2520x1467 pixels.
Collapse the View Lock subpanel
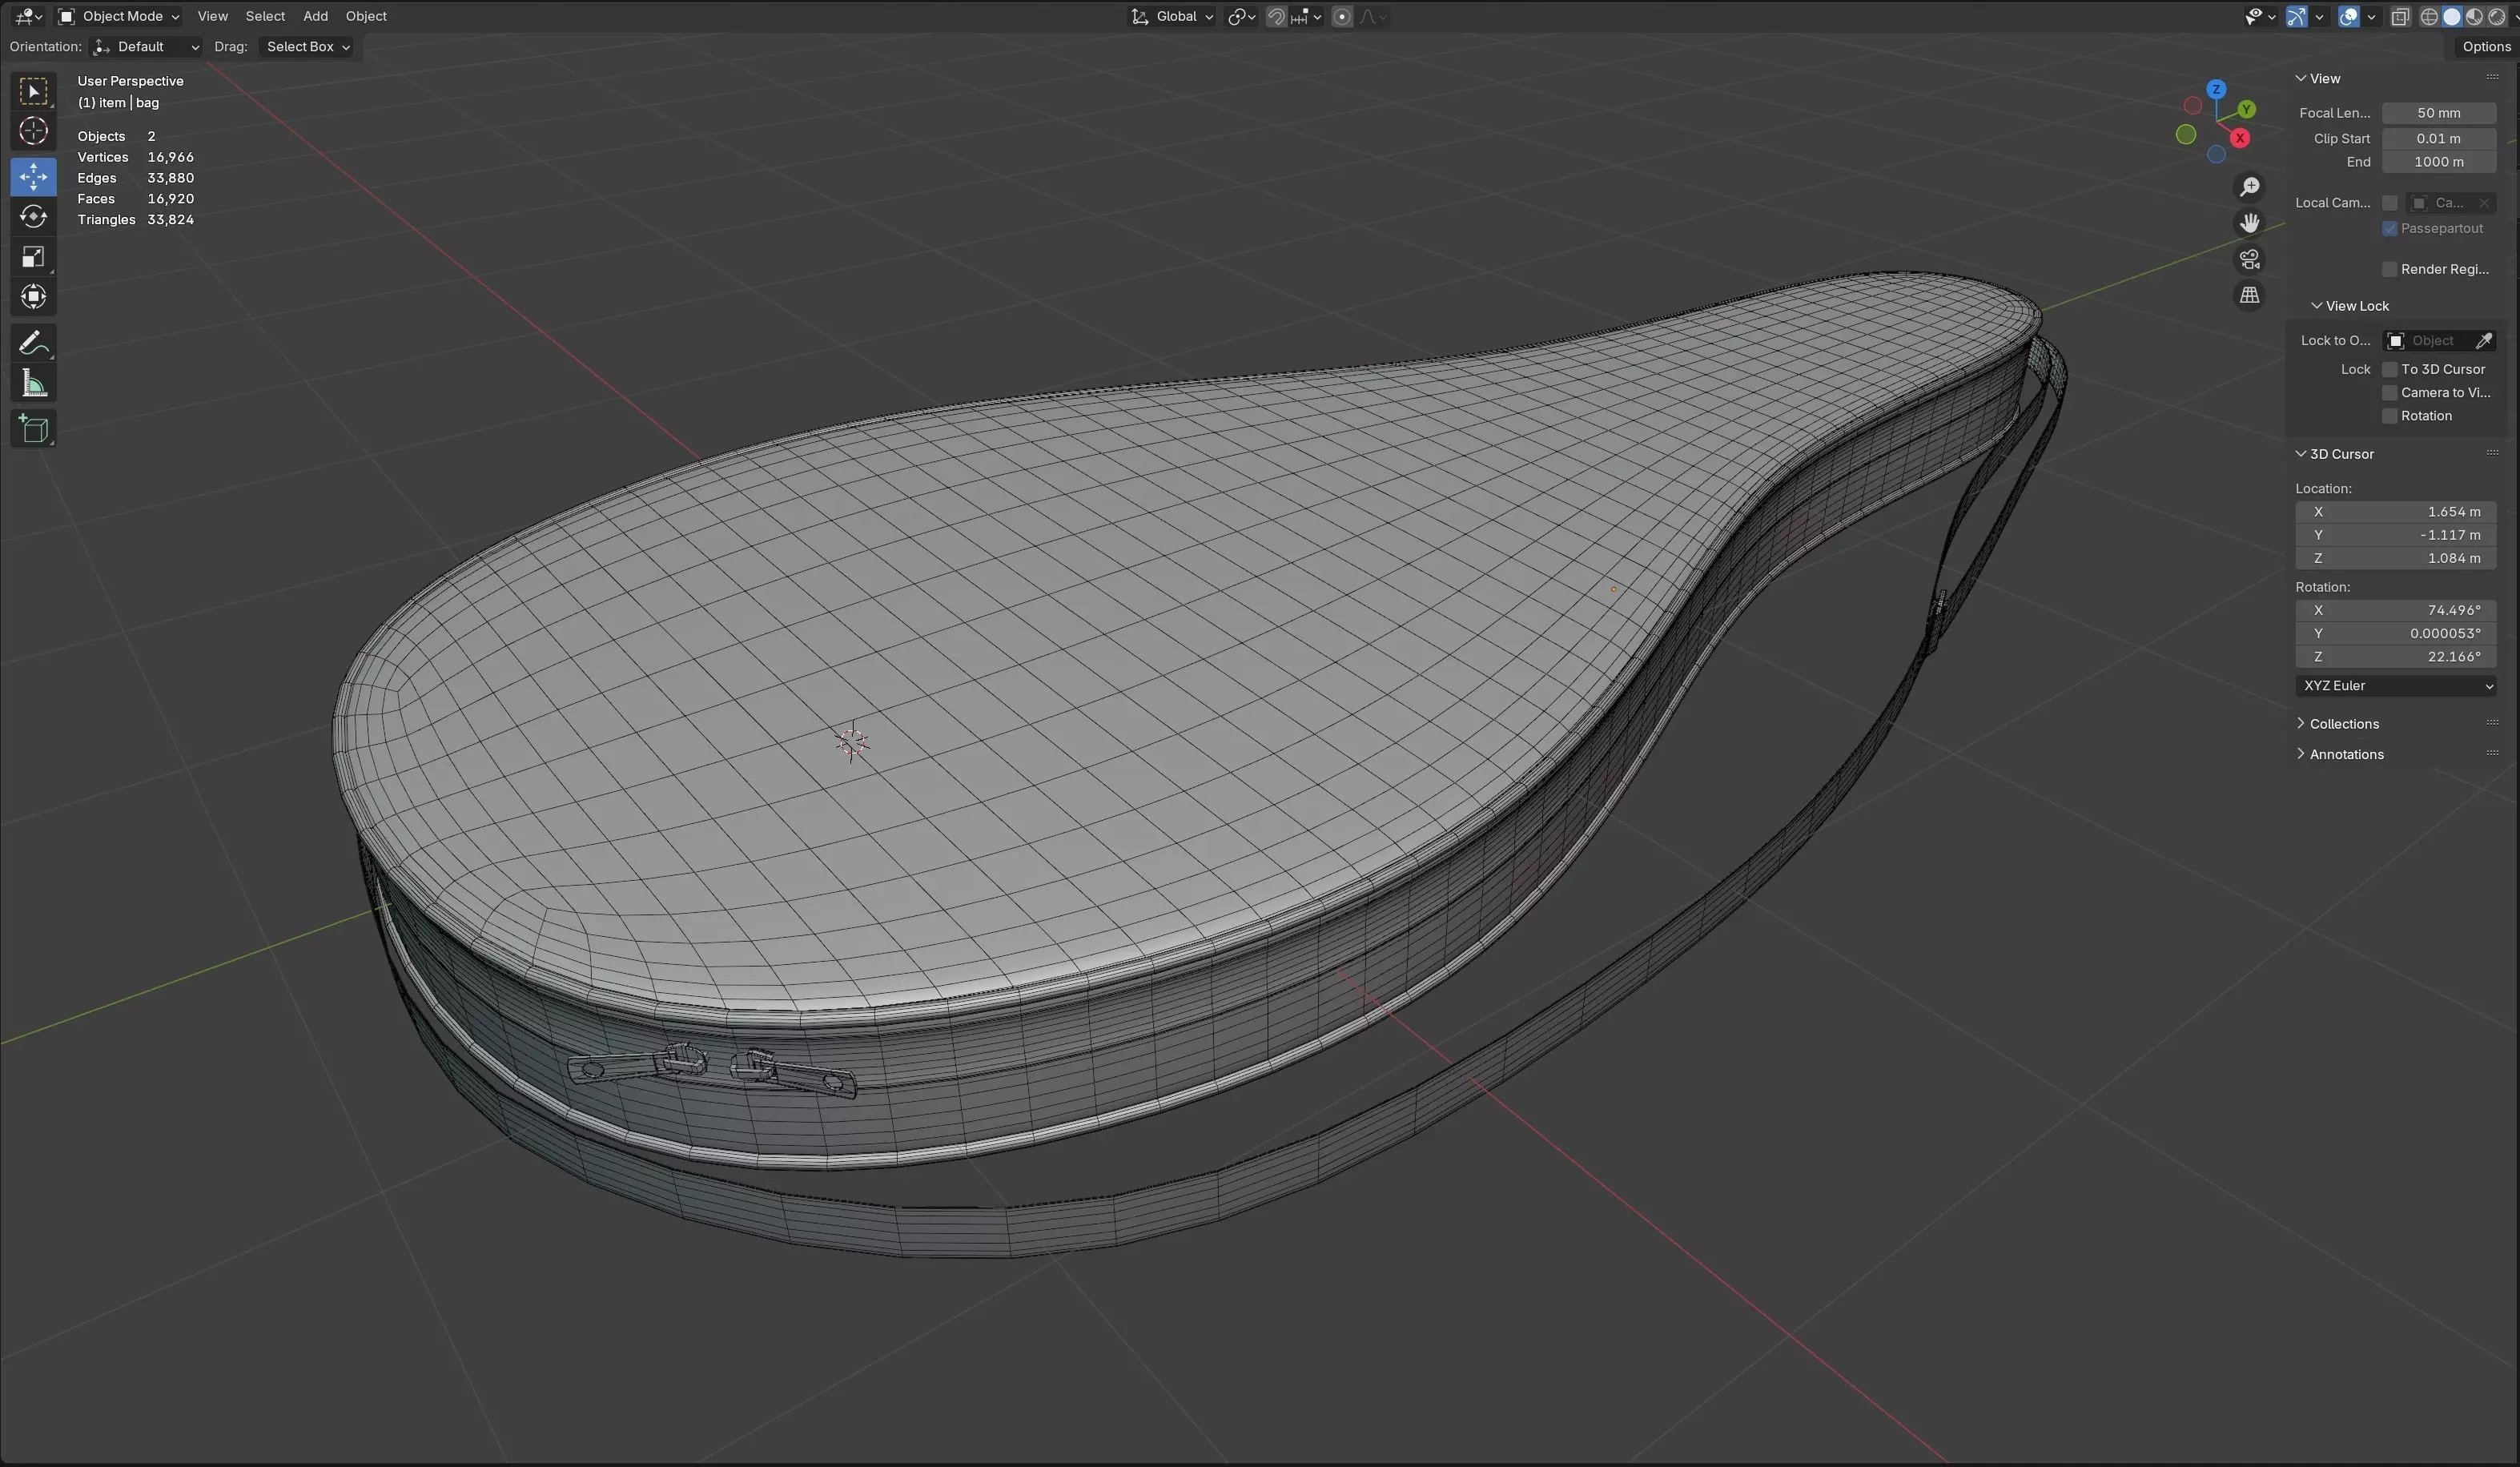2350,306
